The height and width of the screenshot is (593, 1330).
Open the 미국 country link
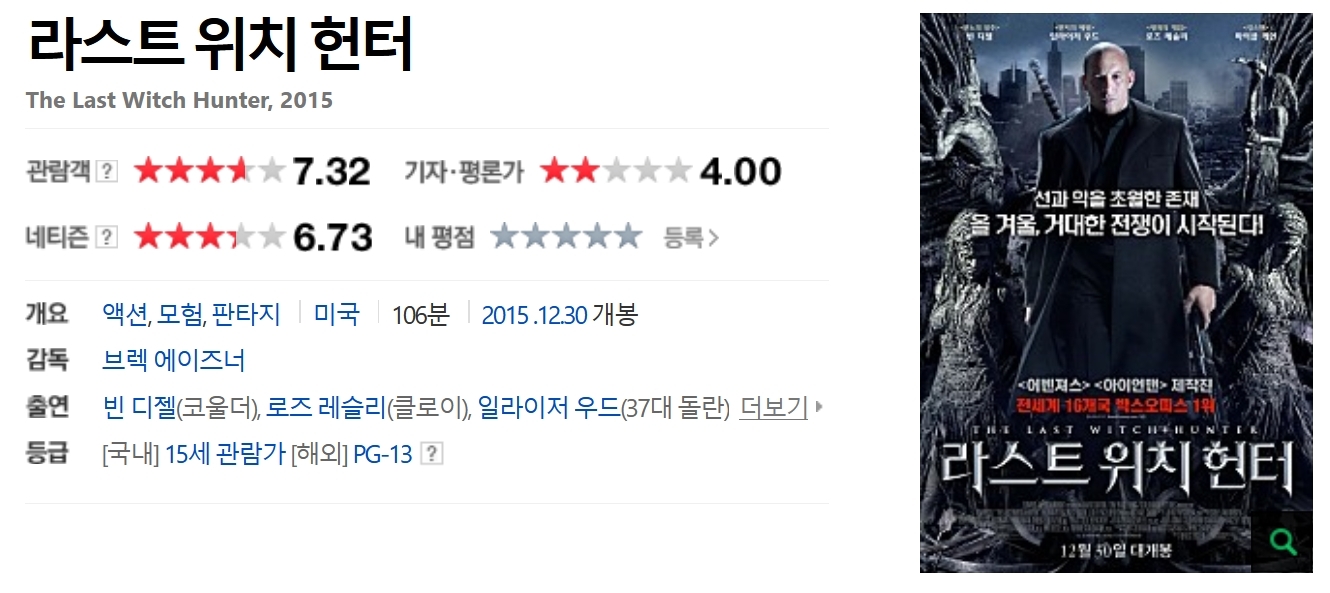pyautogui.click(x=337, y=314)
